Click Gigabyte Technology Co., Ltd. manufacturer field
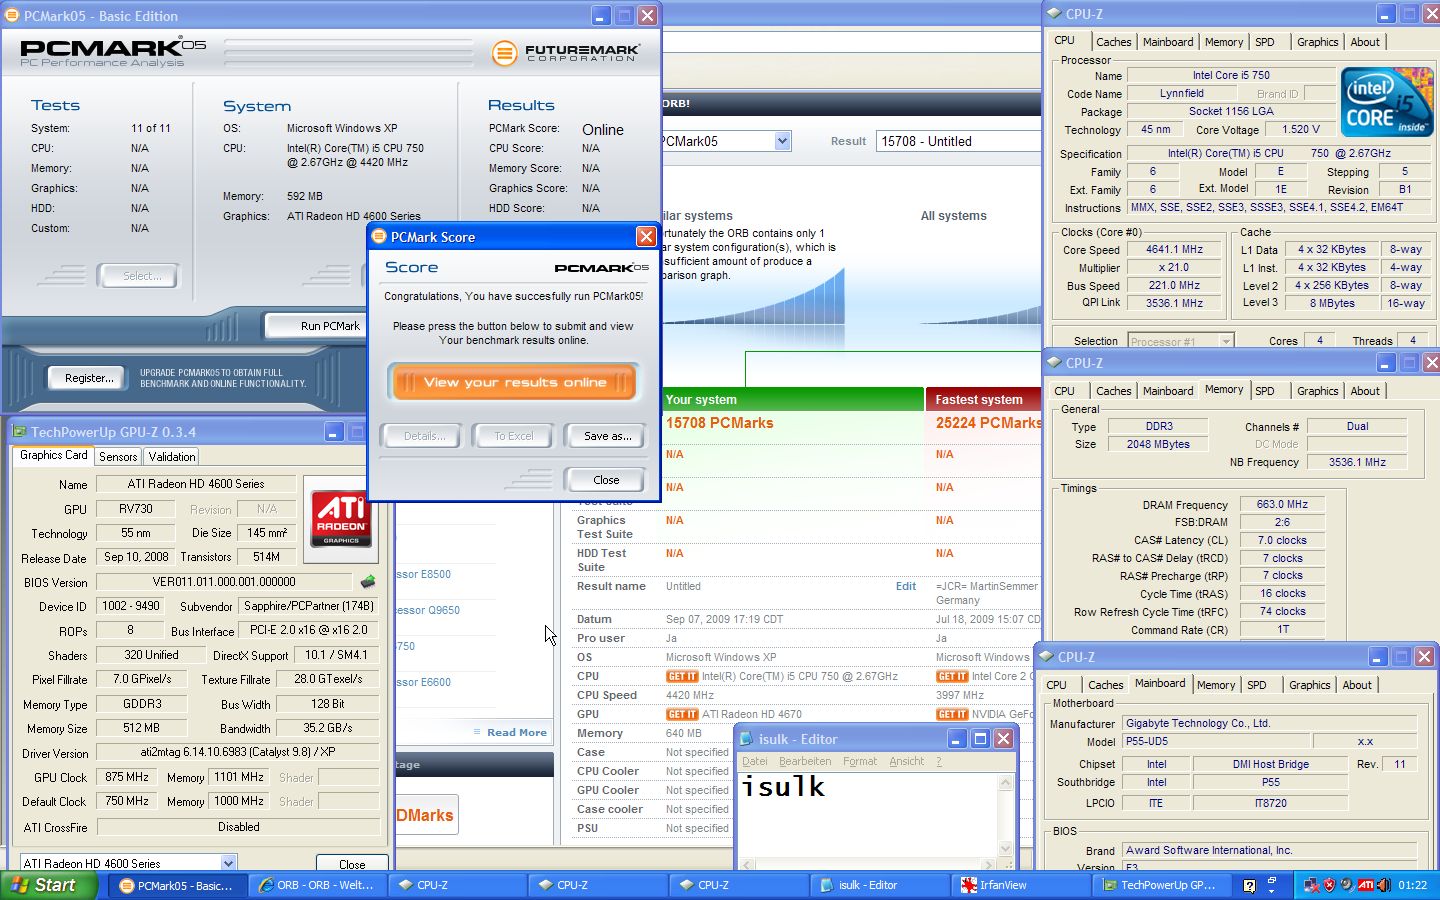 [x=1269, y=723]
